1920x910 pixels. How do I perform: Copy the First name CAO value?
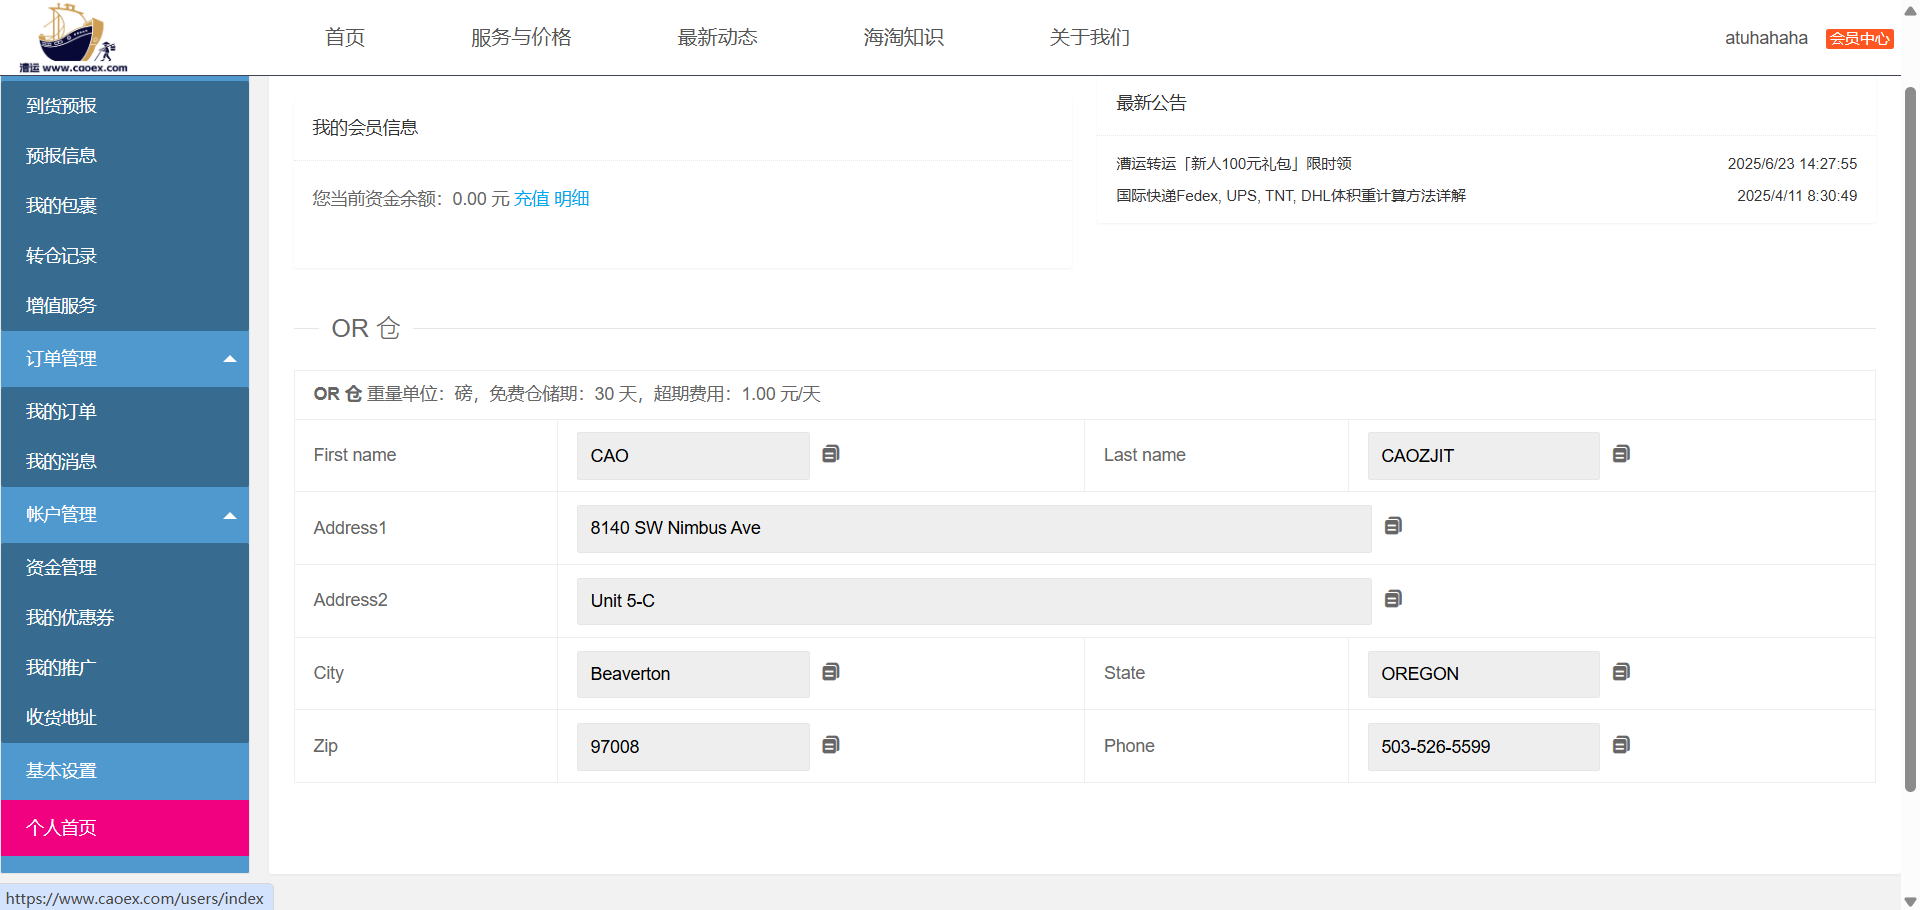tap(830, 454)
